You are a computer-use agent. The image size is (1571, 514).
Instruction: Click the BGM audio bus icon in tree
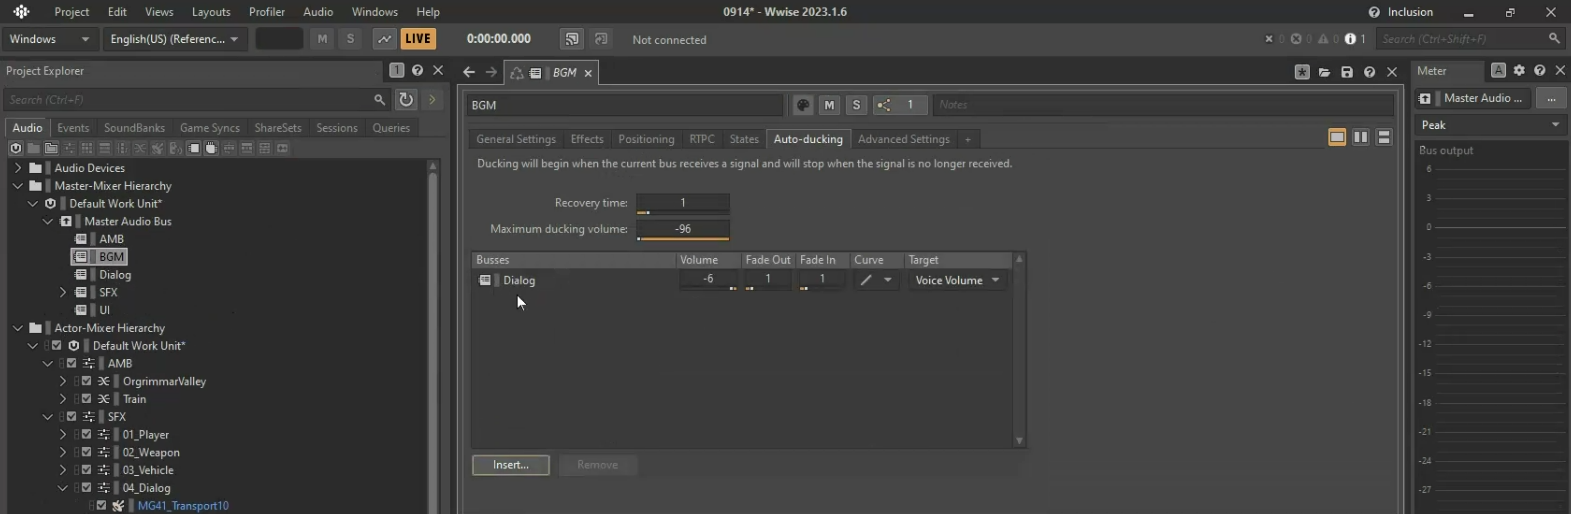click(x=81, y=257)
